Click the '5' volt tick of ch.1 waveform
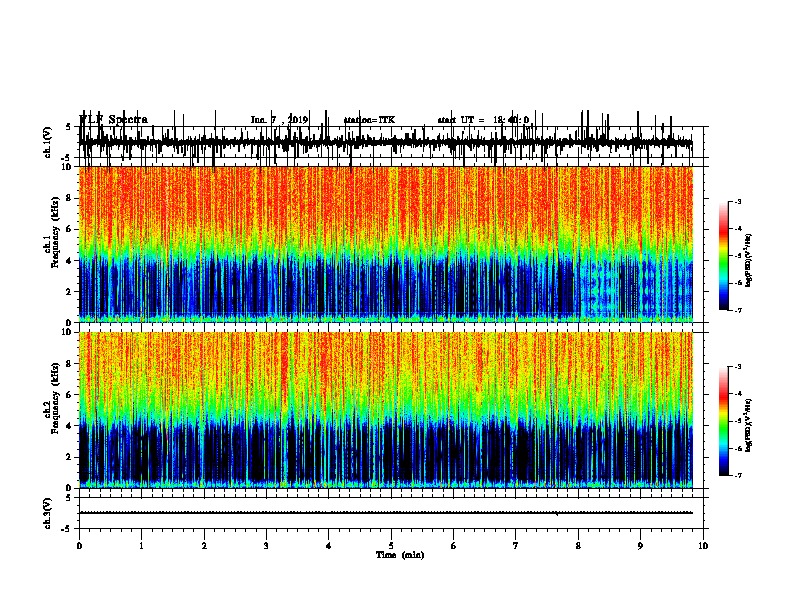Viewport: 792px width, 612px height. coord(68,127)
